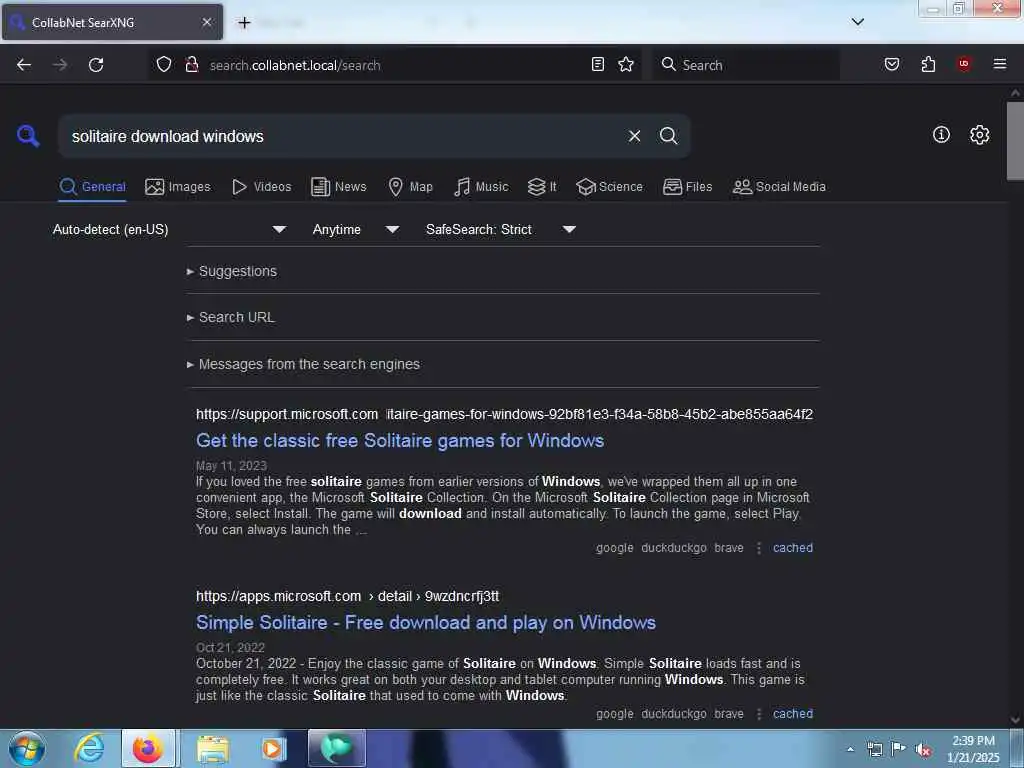Click the network tray icon

[x=874, y=749]
